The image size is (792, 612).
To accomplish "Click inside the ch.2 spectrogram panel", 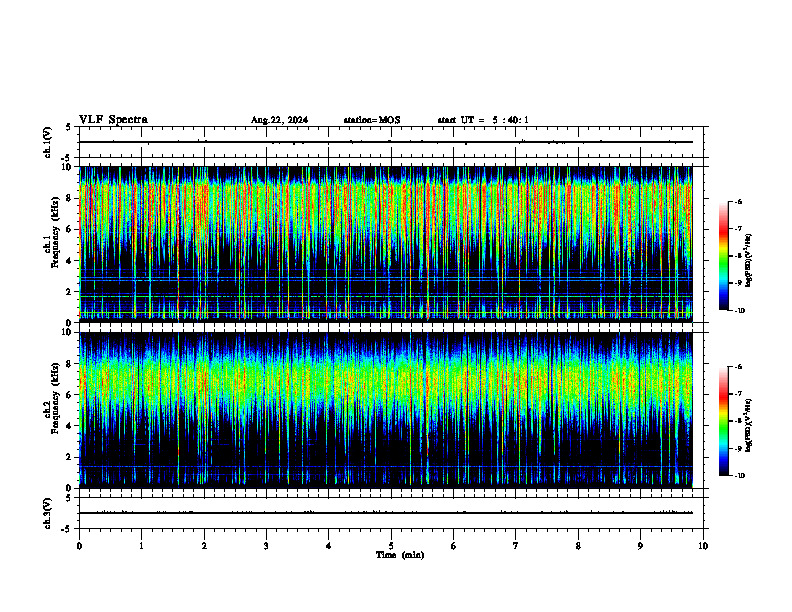I will coord(386,410).
